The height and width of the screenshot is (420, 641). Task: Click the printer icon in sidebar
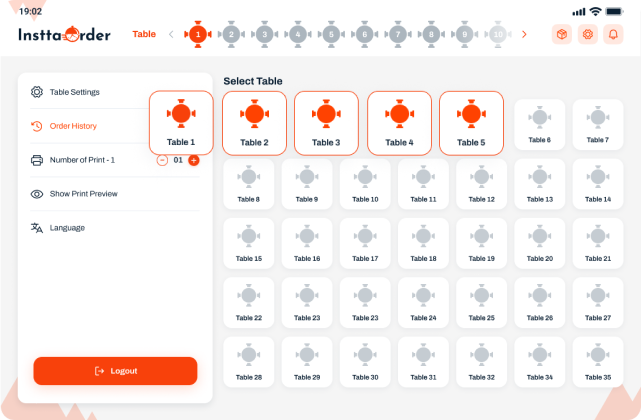(x=37, y=160)
